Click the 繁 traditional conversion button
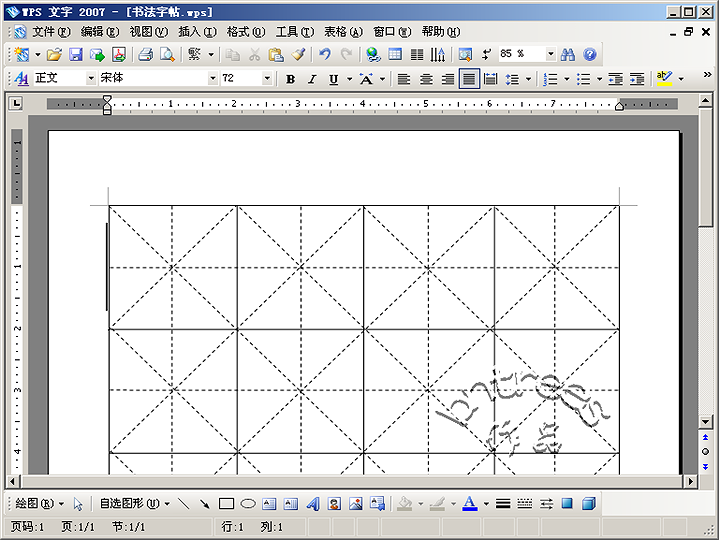 click(194, 55)
